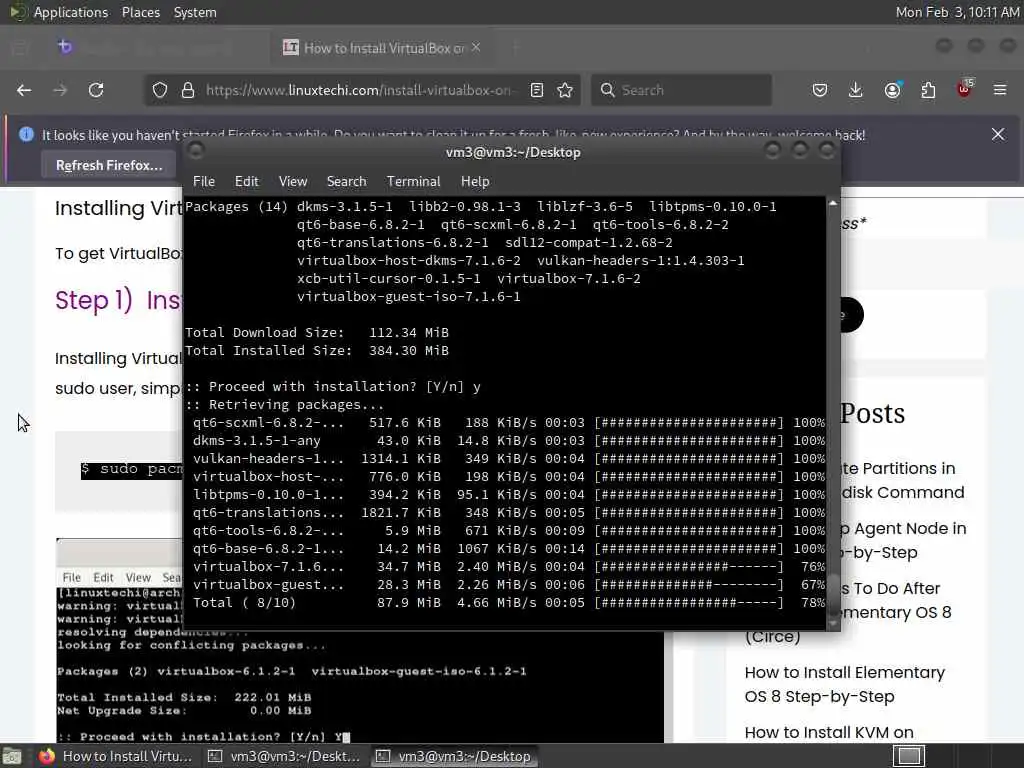Open the Firefox downloads panel
The image size is (1024, 768).
[x=856, y=90]
